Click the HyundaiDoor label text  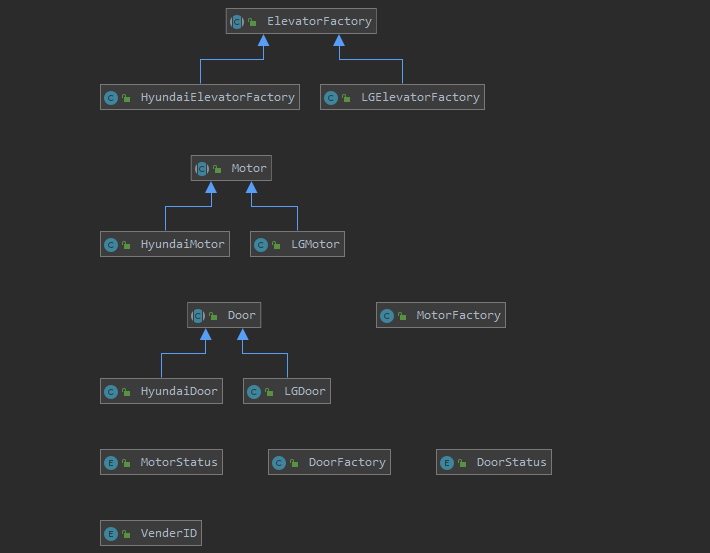pos(179,391)
